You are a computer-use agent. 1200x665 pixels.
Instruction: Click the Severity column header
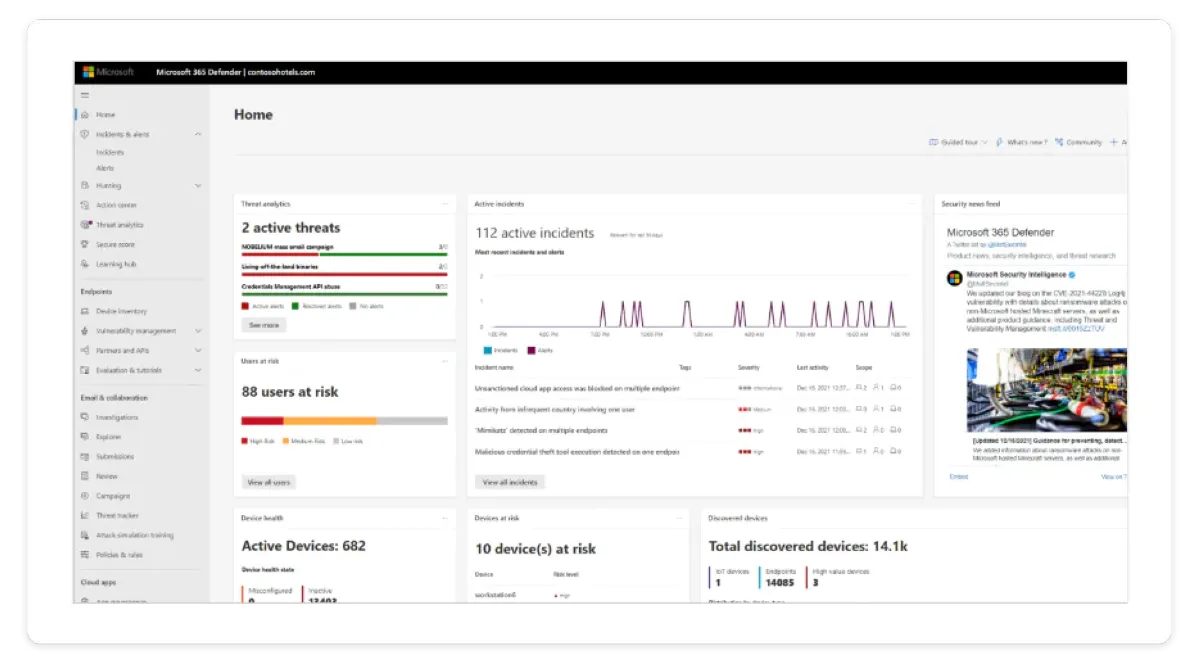pos(749,368)
